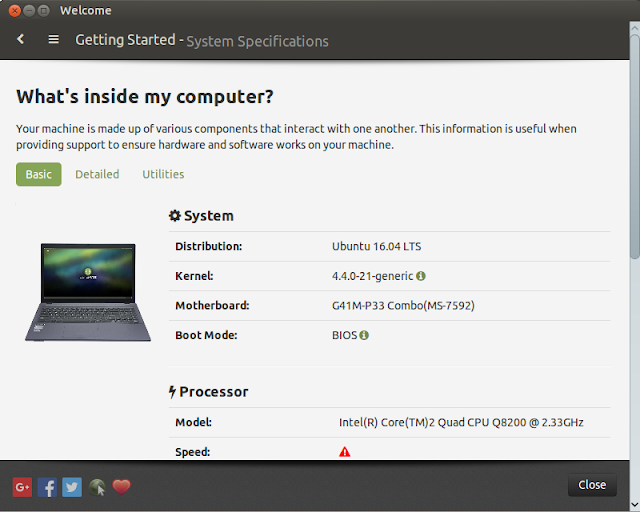Click the red heart donate icon

tap(122, 486)
